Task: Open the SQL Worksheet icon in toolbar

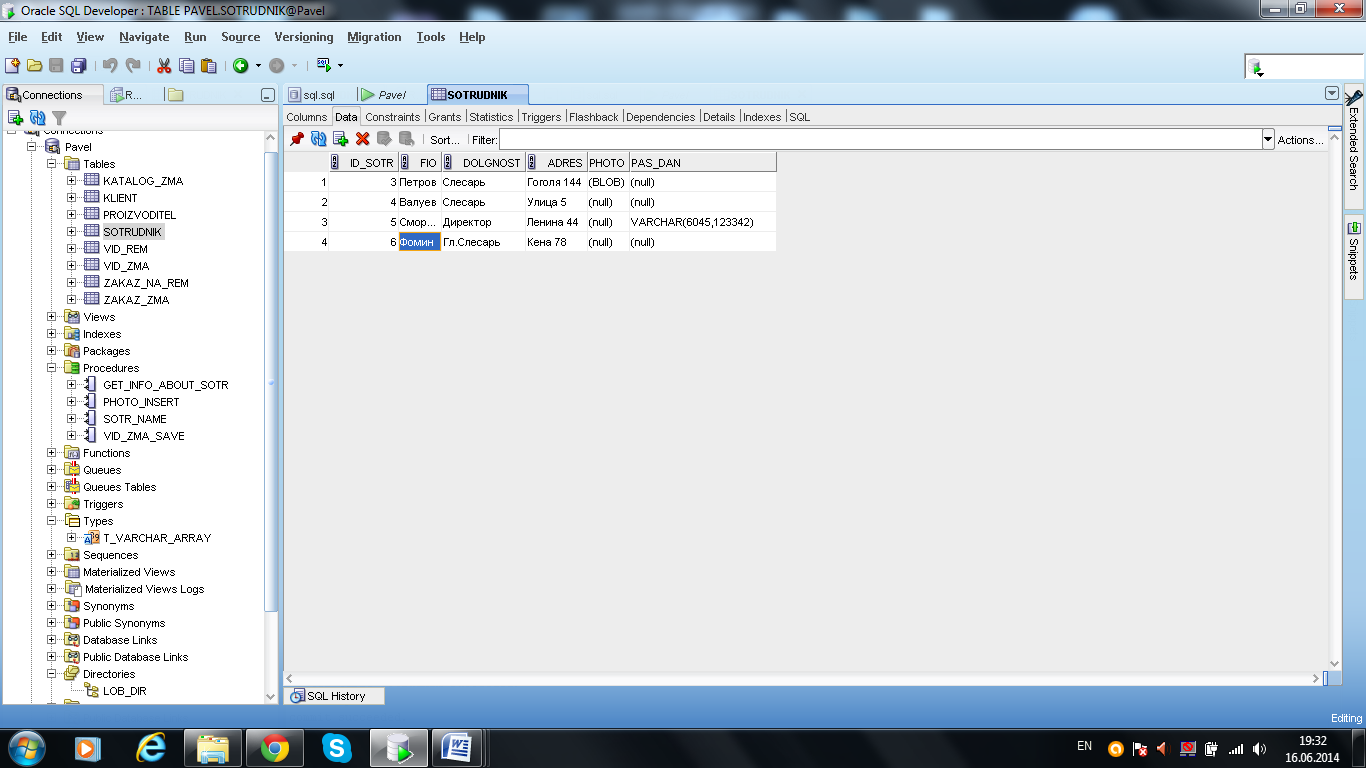Action: pyautogui.click(x=323, y=65)
